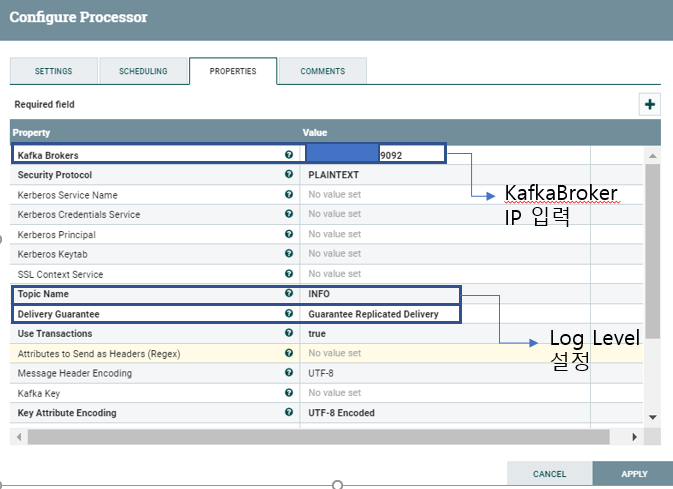Click the vertical scrollbar up arrow
Image resolution: width=673 pixels, height=489 pixels.
tap(652, 155)
